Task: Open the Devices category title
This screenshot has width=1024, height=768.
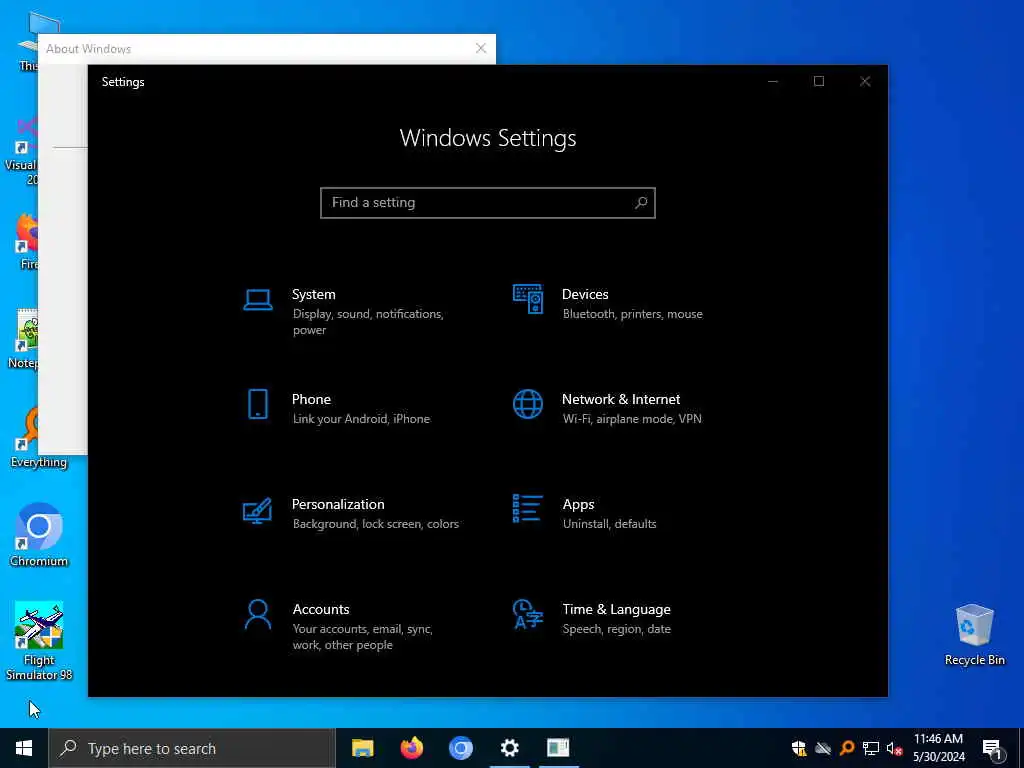Action: click(585, 295)
